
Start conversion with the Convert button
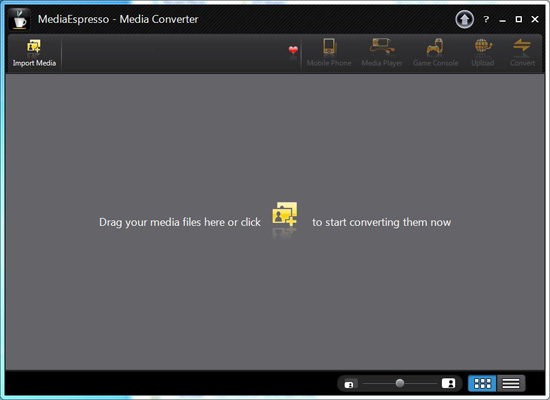pyautogui.click(x=522, y=53)
